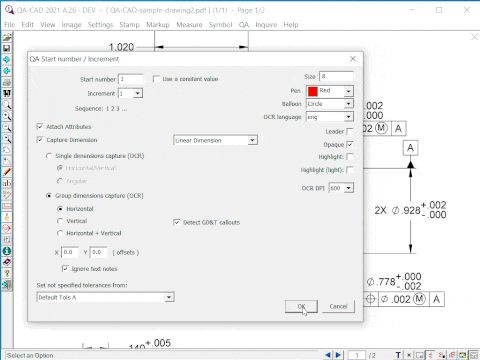Click the zoom in magnifier icon
Image resolution: width=480 pixels, height=360 pixels.
click(7, 116)
